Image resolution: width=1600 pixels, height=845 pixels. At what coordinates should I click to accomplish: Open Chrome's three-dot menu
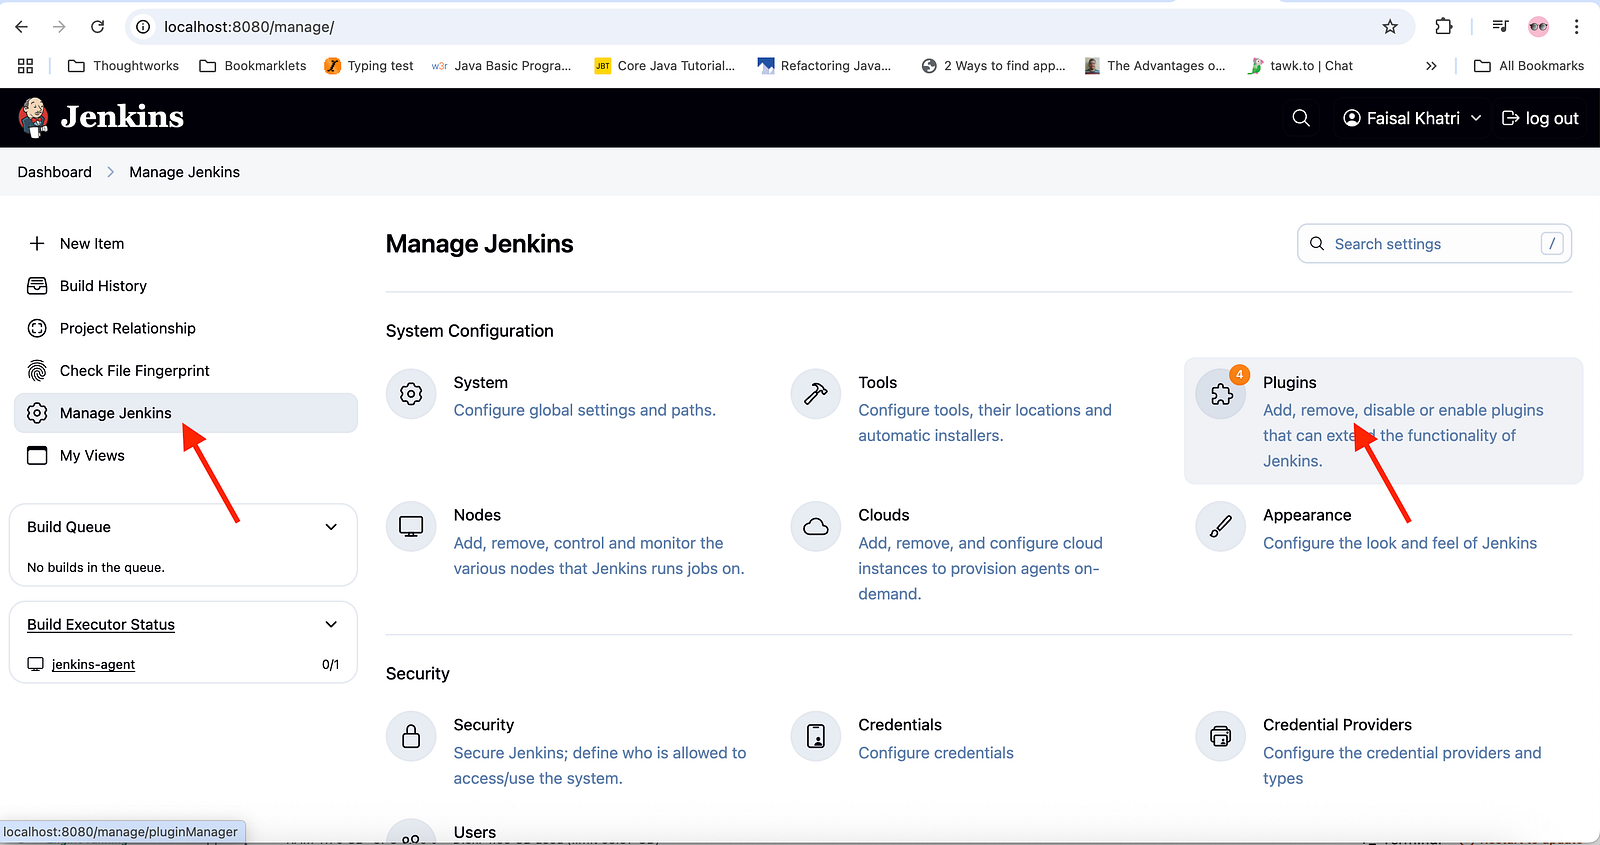pos(1577,27)
